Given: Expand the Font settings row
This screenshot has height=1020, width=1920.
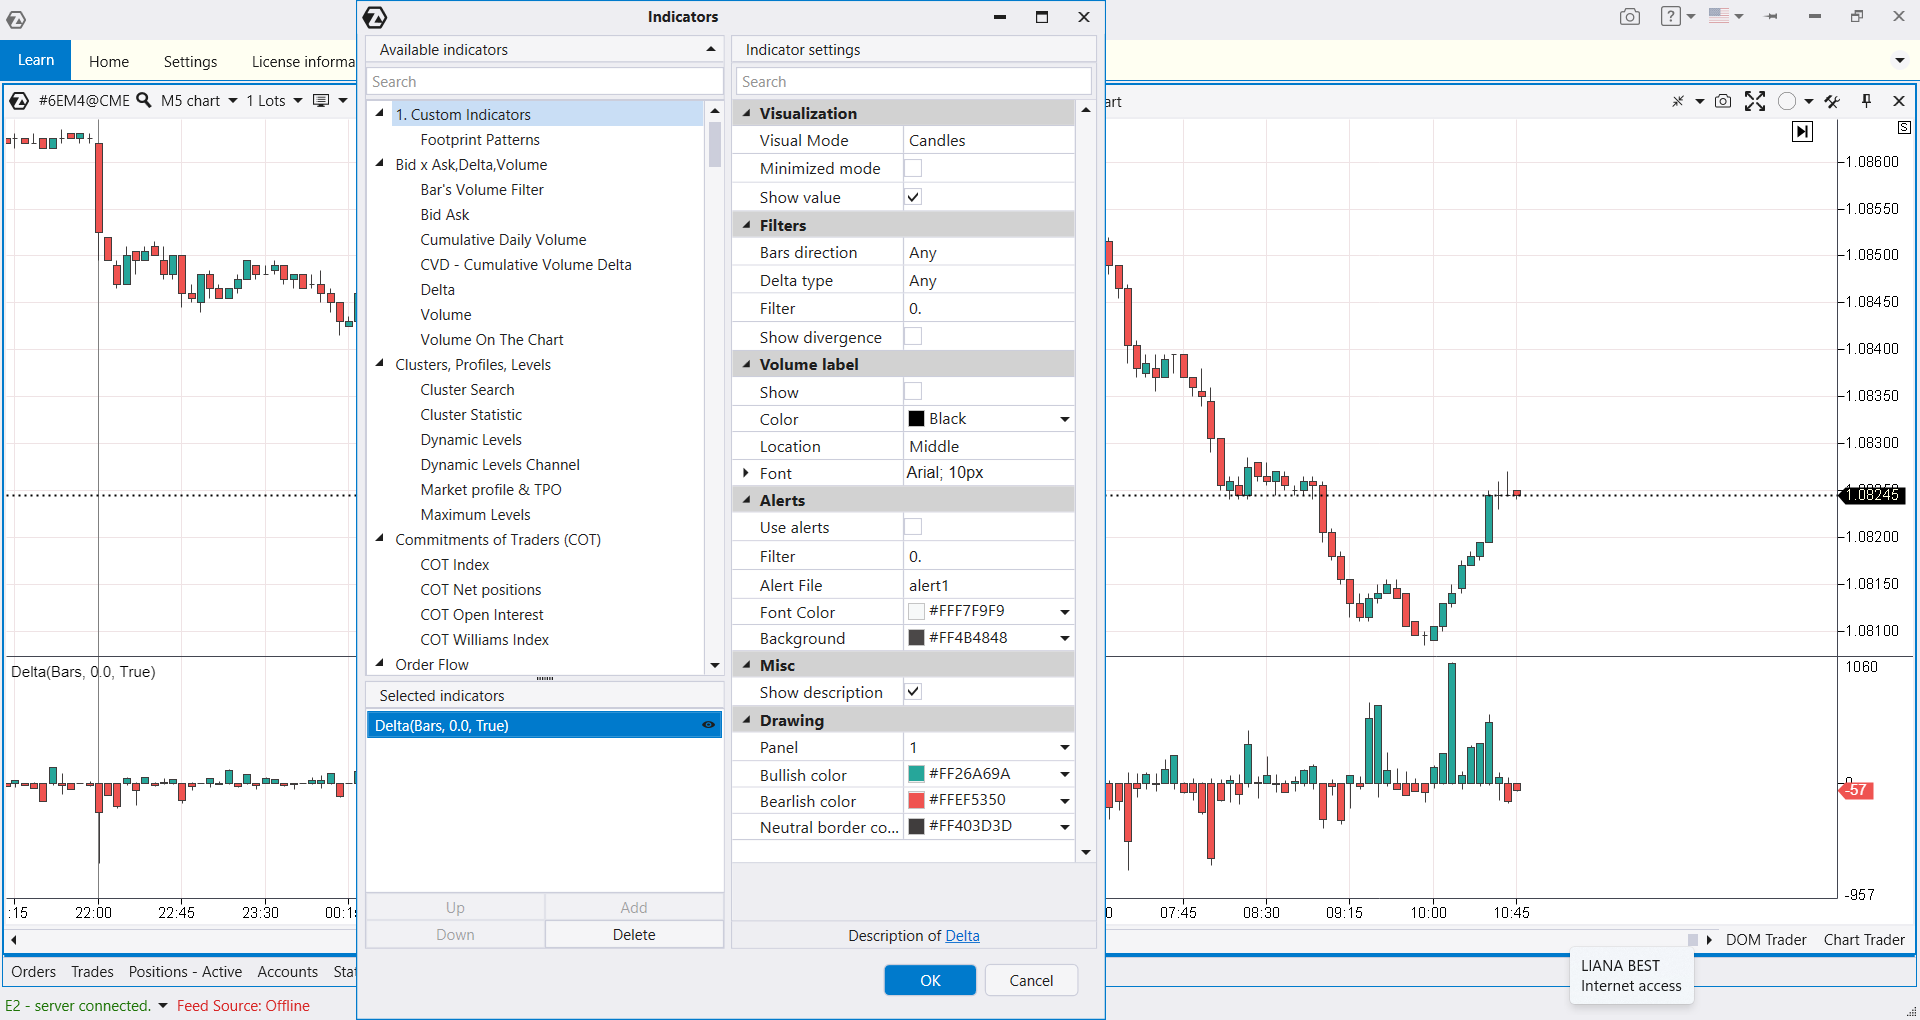Looking at the screenshot, I should coord(746,473).
